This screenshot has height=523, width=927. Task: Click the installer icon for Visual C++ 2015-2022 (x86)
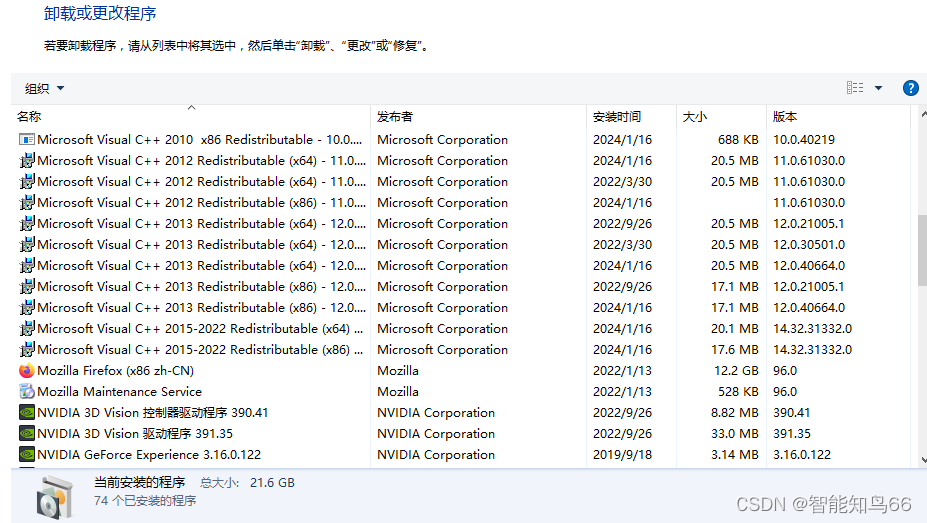(27, 349)
